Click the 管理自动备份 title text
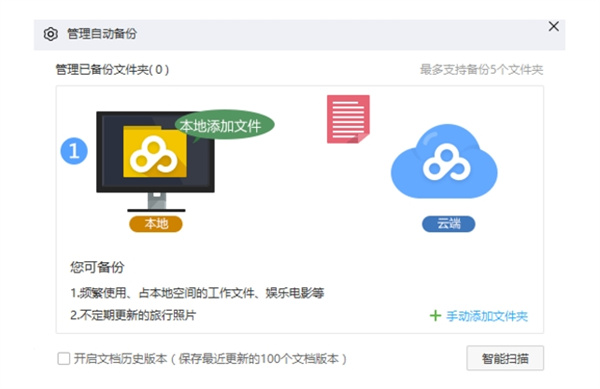 pos(102,34)
